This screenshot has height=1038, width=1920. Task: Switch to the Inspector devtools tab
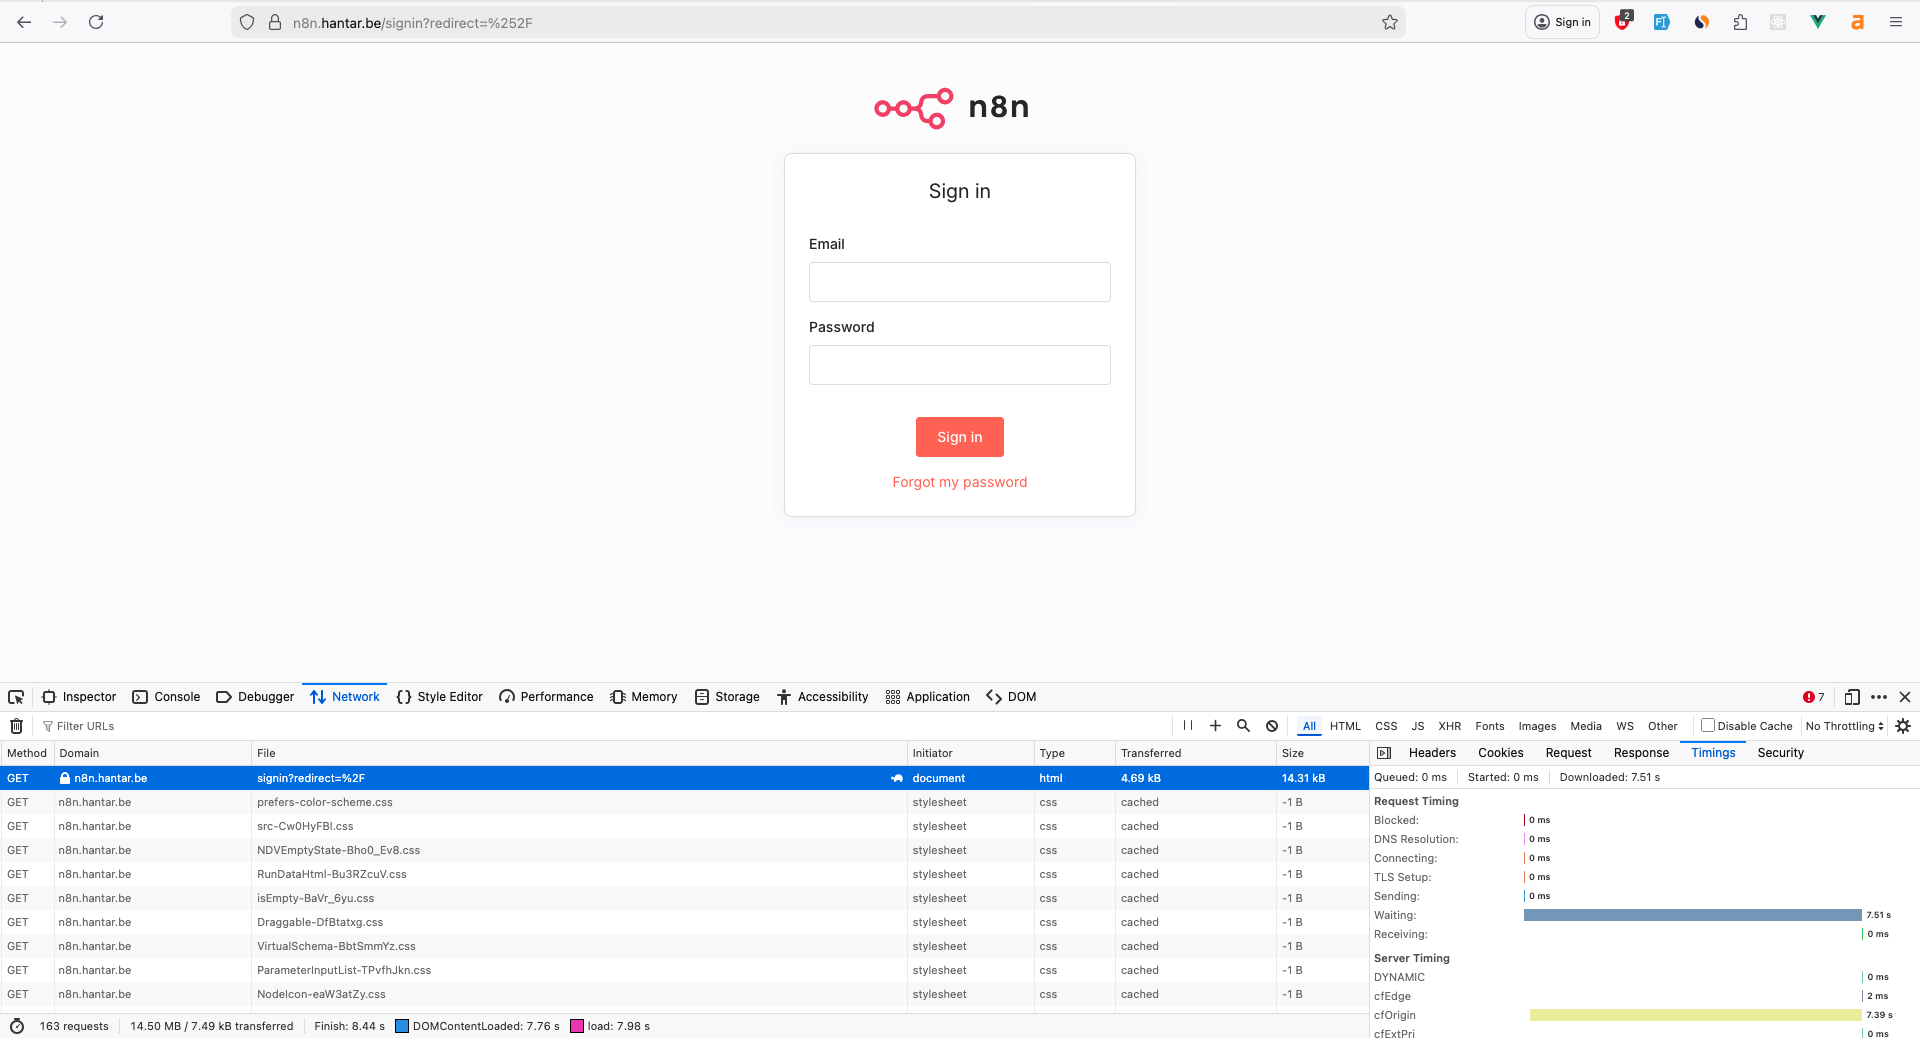pyautogui.click(x=79, y=697)
